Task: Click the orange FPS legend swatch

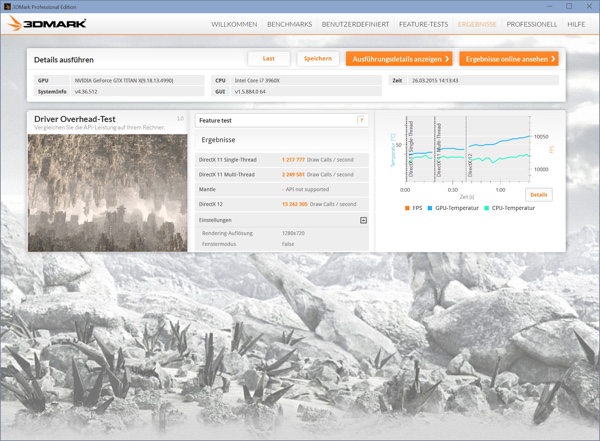Action: tap(407, 208)
